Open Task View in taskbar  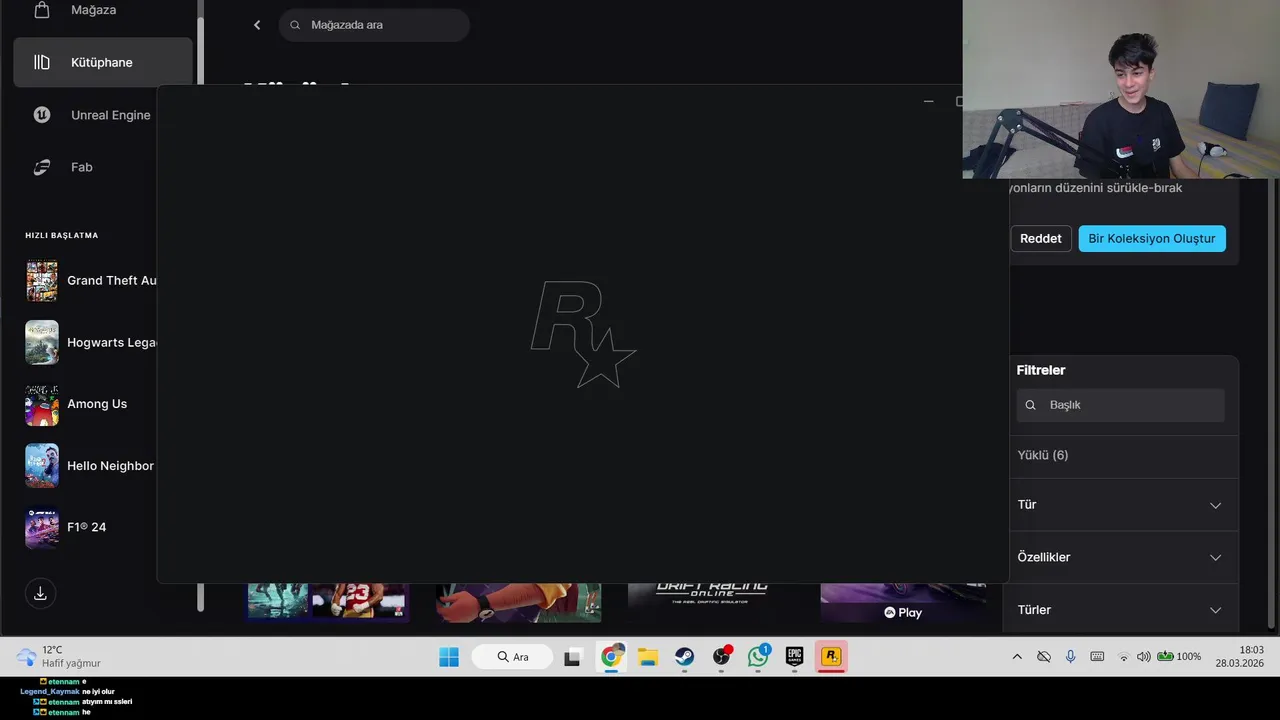(573, 657)
